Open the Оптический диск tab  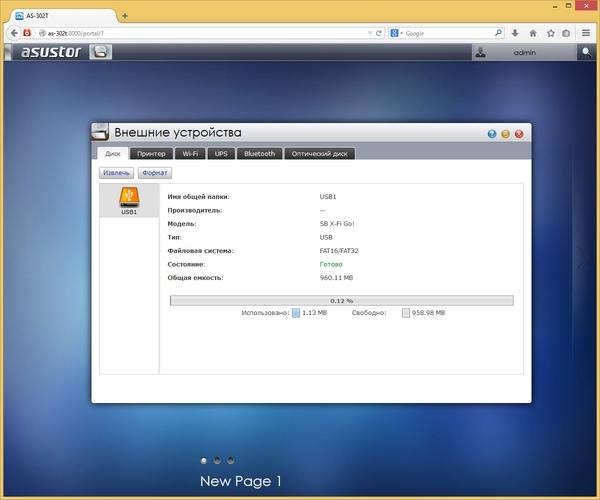[x=320, y=153]
